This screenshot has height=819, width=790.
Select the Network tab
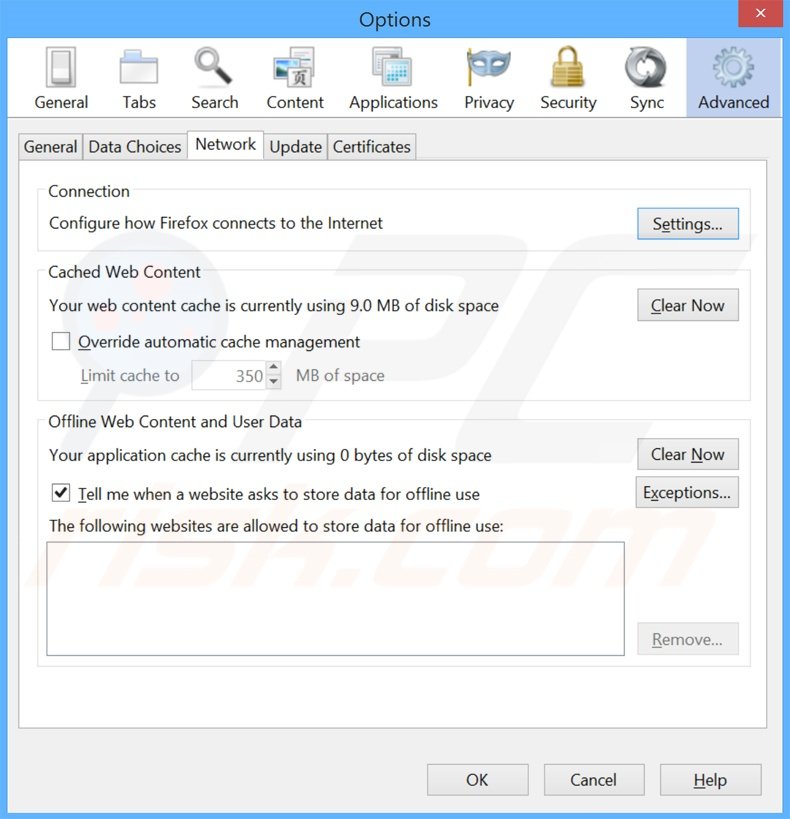(x=225, y=145)
